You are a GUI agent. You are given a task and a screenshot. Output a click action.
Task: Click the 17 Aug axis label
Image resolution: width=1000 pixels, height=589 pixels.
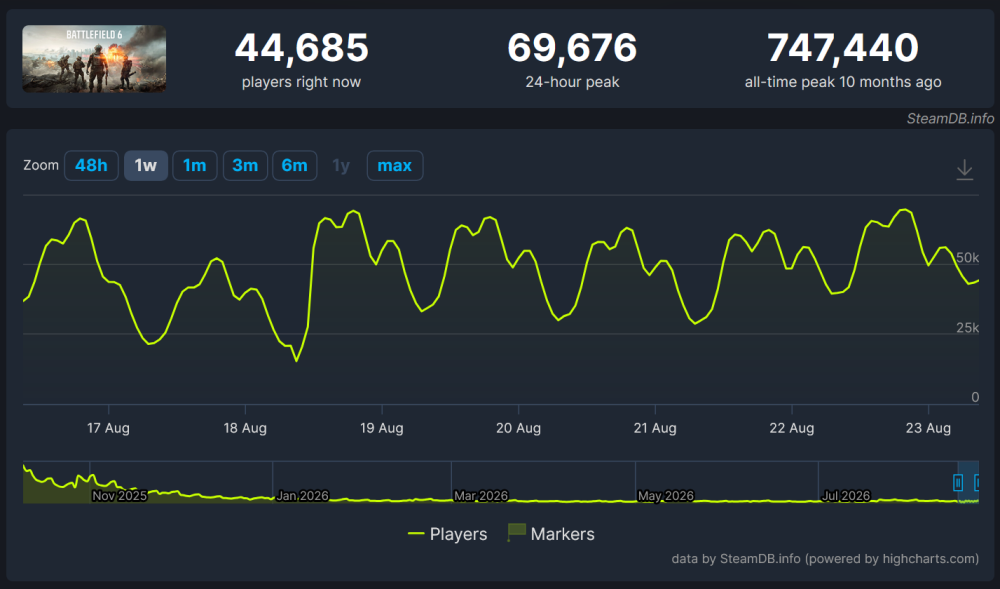tap(108, 428)
